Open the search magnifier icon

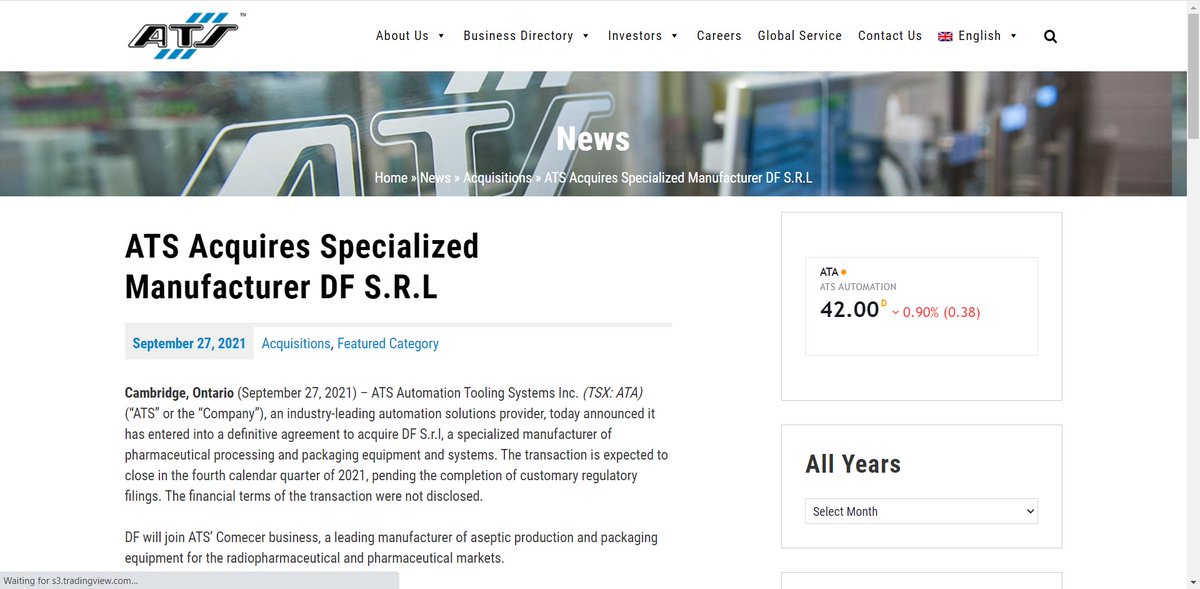click(x=1050, y=36)
